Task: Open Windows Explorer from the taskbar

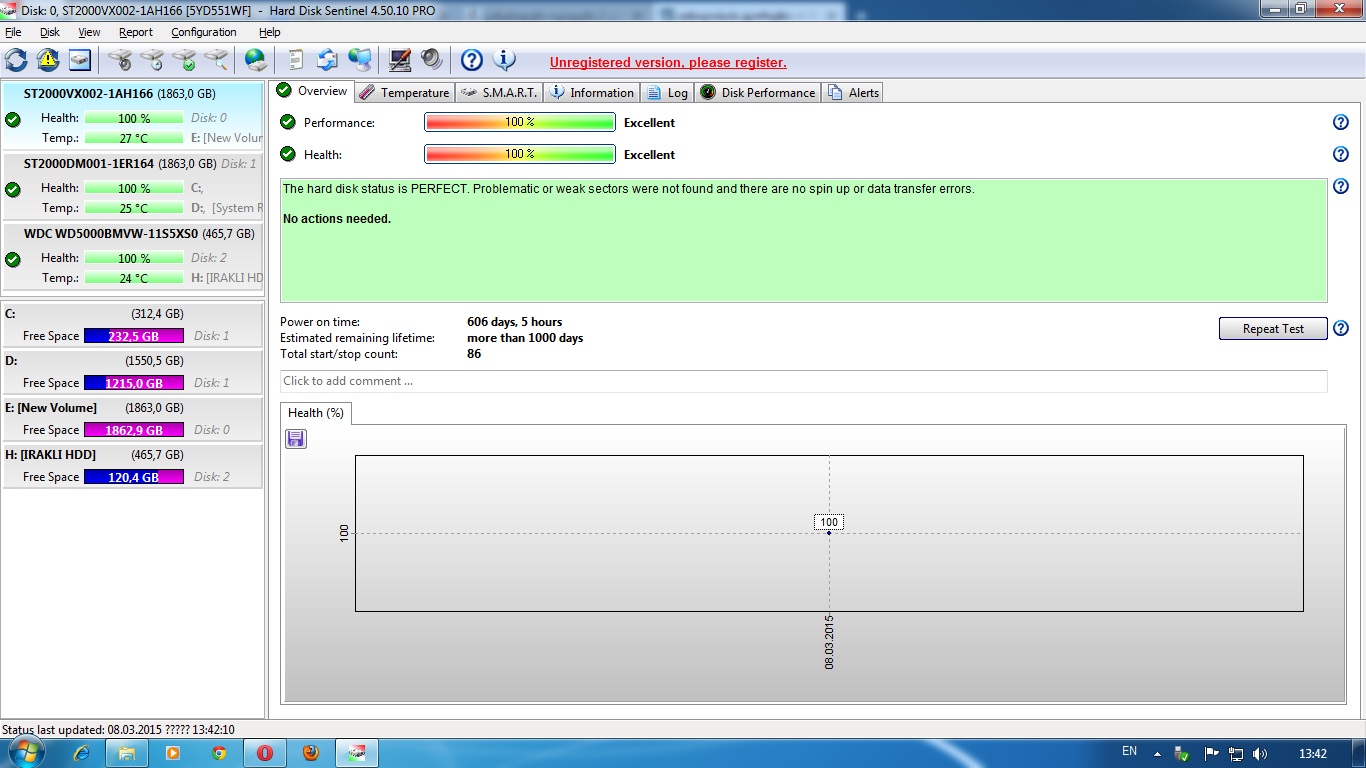Action: pyautogui.click(x=127, y=753)
